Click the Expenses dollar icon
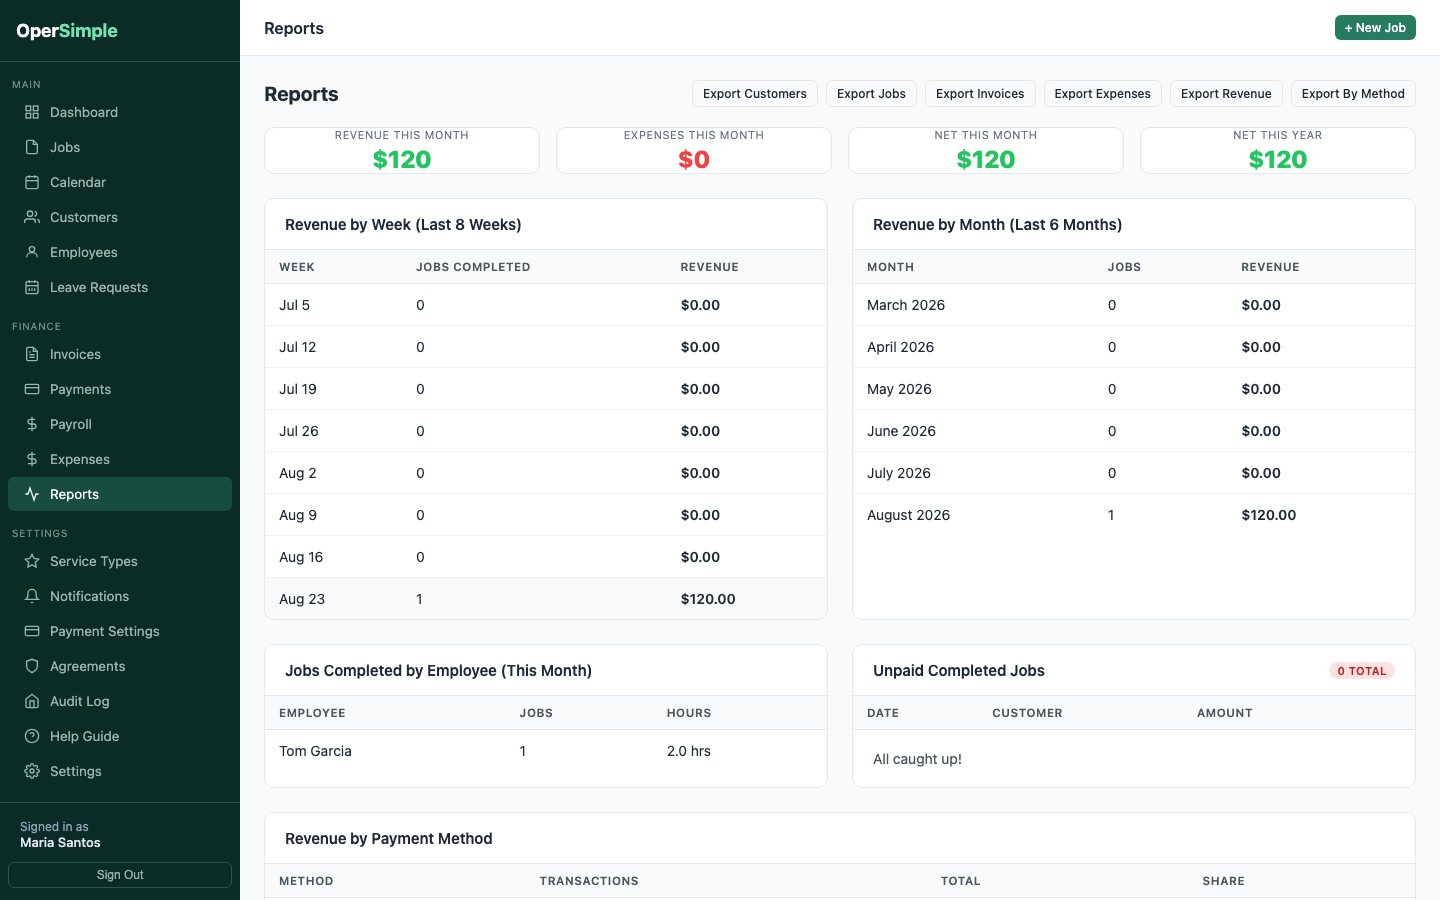The height and width of the screenshot is (900, 1440). point(32,459)
